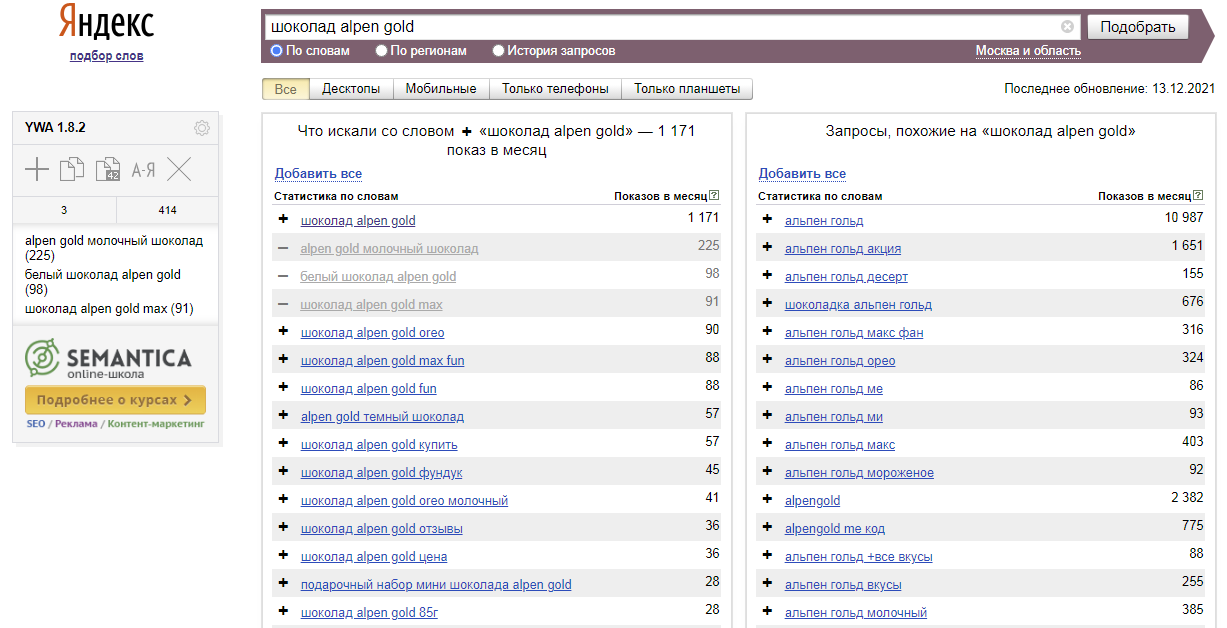Viewport: 1227px width, 628px height.
Task: Select 'шоколад alpen gold max (91)' in YWA list
Action: [109, 309]
